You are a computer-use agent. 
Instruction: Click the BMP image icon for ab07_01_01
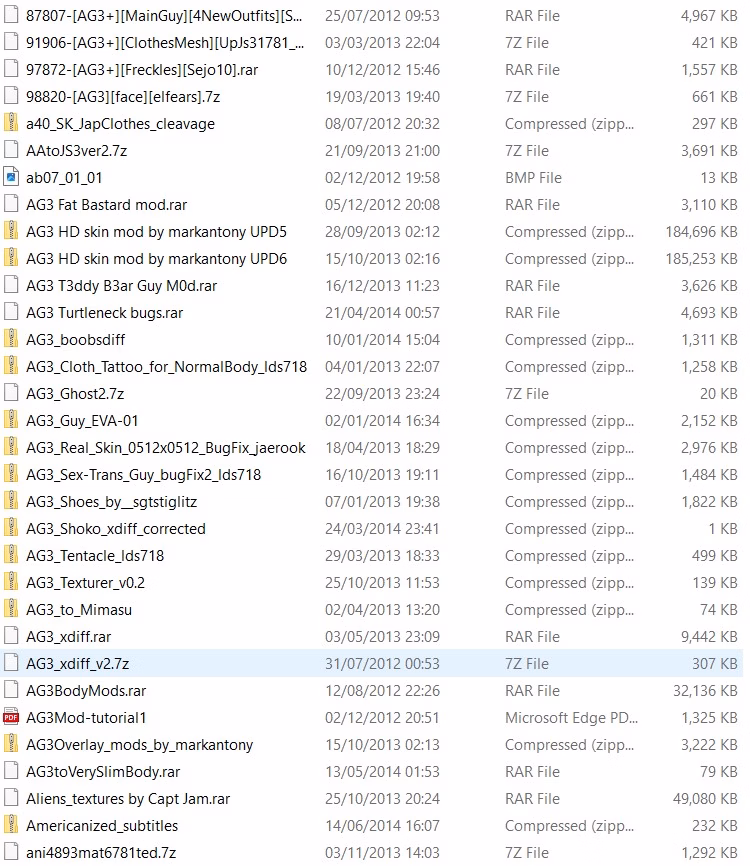[12, 178]
